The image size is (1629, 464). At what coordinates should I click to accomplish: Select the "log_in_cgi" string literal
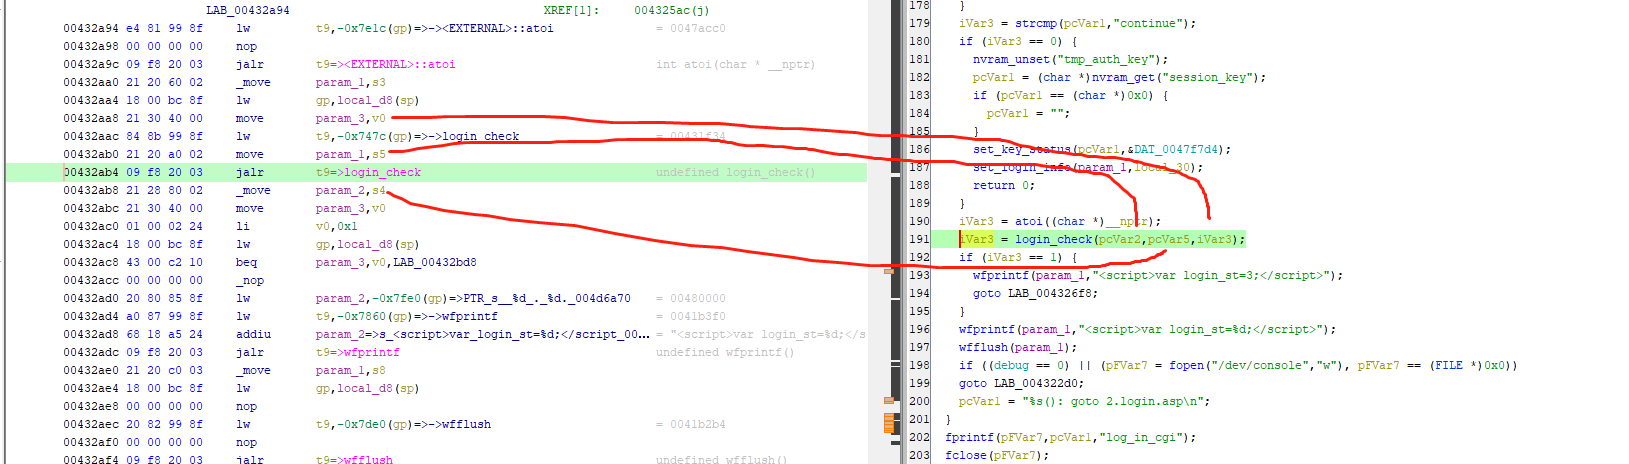tap(1140, 437)
